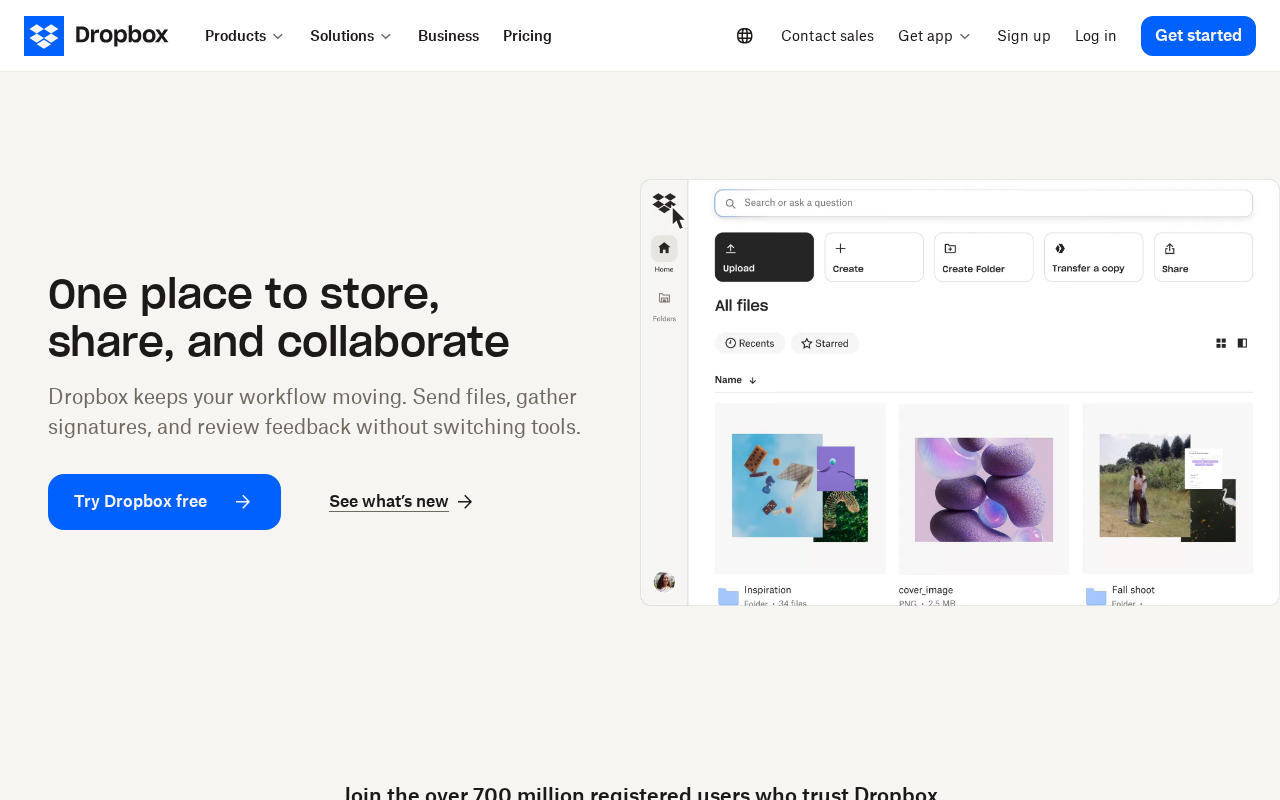Click the Fall shoot folder icon
Image resolution: width=1280 pixels, height=800 pixels.
(x=1096, y=597)
